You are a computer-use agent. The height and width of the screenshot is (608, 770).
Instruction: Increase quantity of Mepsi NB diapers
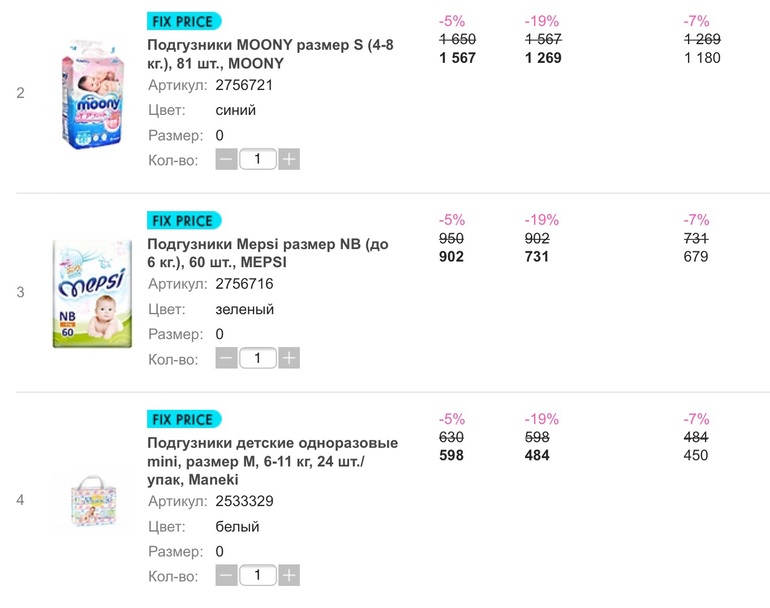(x=289, y=358)
